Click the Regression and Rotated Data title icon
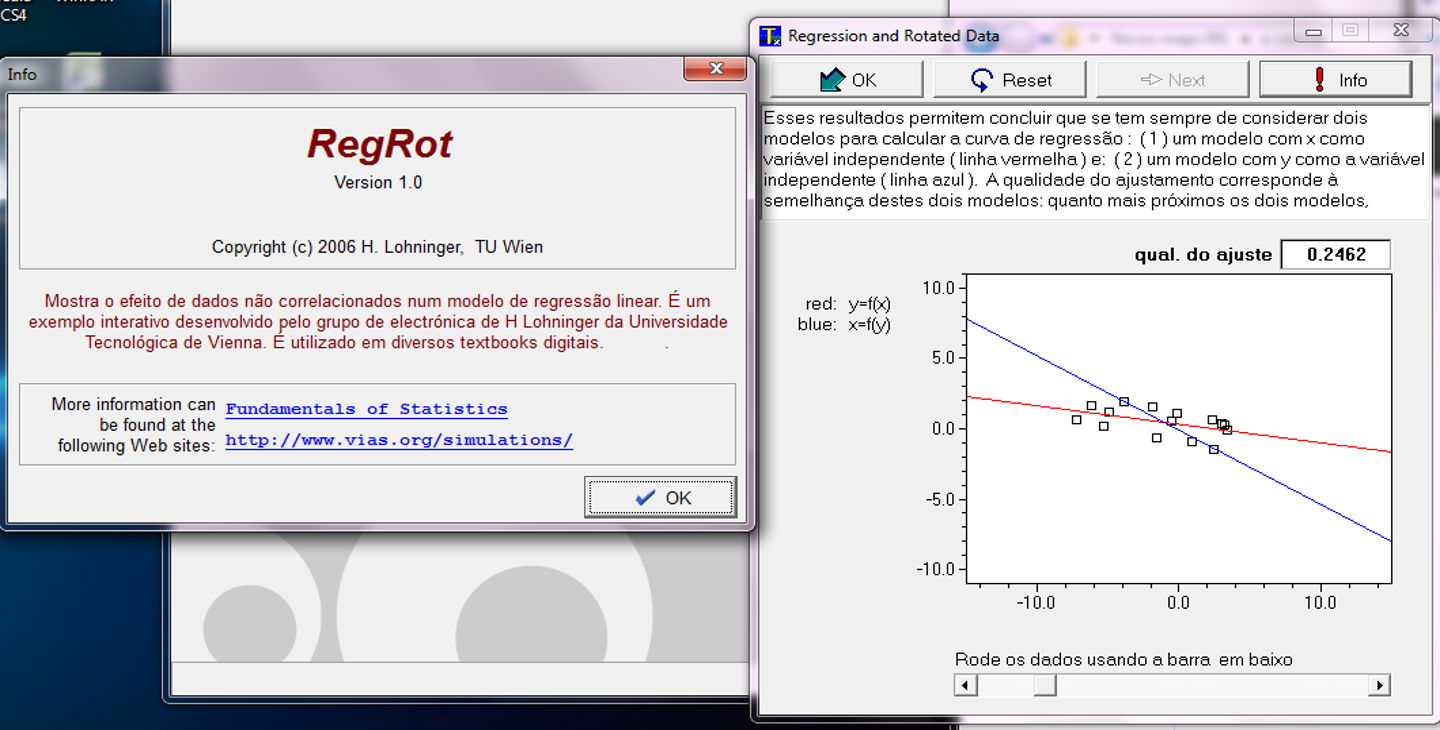This screenshot has width=1440, height=730. (770, 36)
